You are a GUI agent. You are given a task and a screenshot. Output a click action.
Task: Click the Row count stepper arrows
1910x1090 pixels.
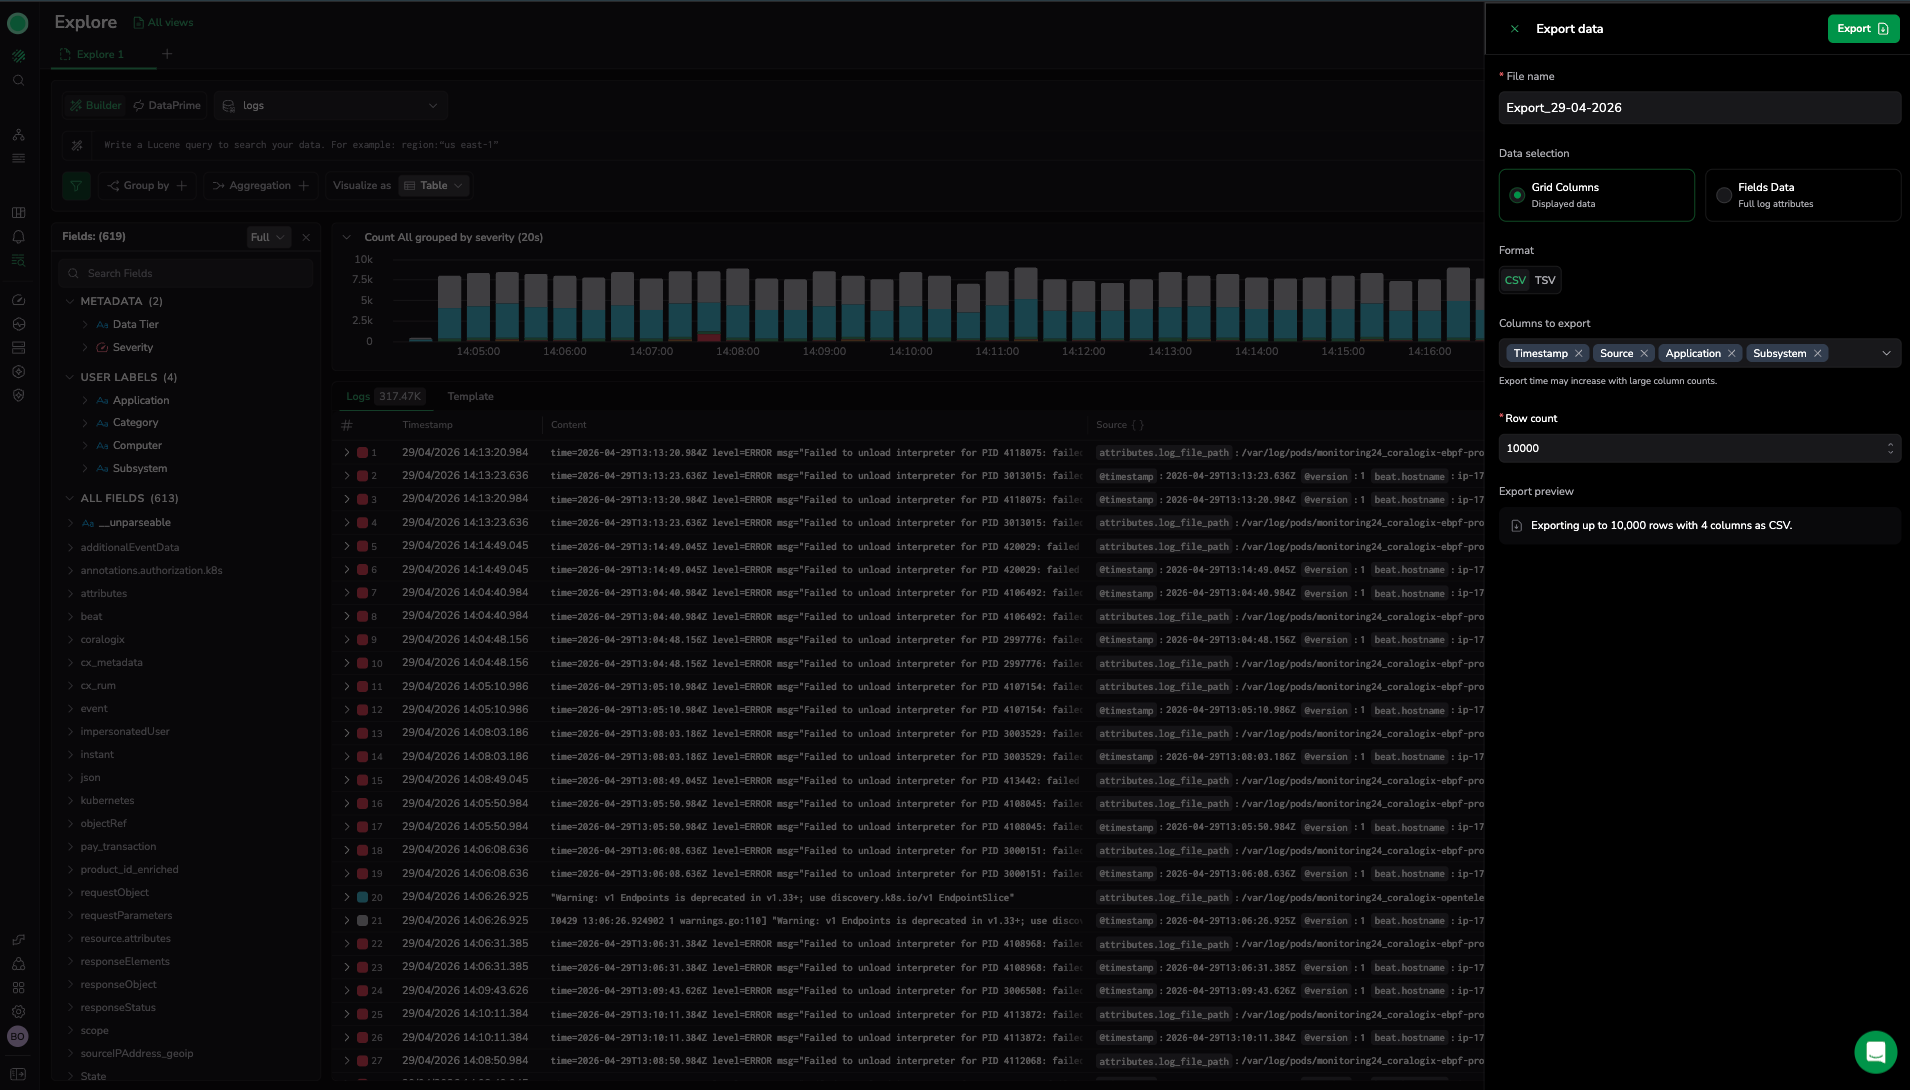pyautogui.click(x=1890, y=449)
